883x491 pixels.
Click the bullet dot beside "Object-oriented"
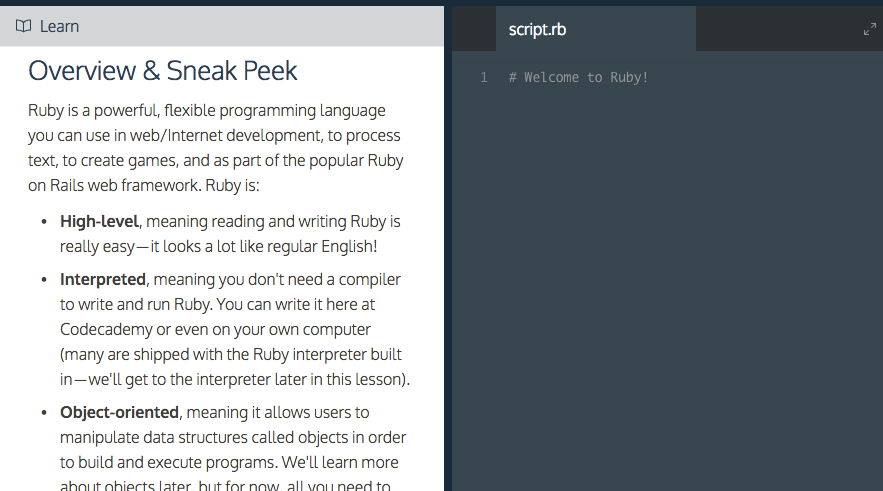pyautogui.click(x=44, y=412)
